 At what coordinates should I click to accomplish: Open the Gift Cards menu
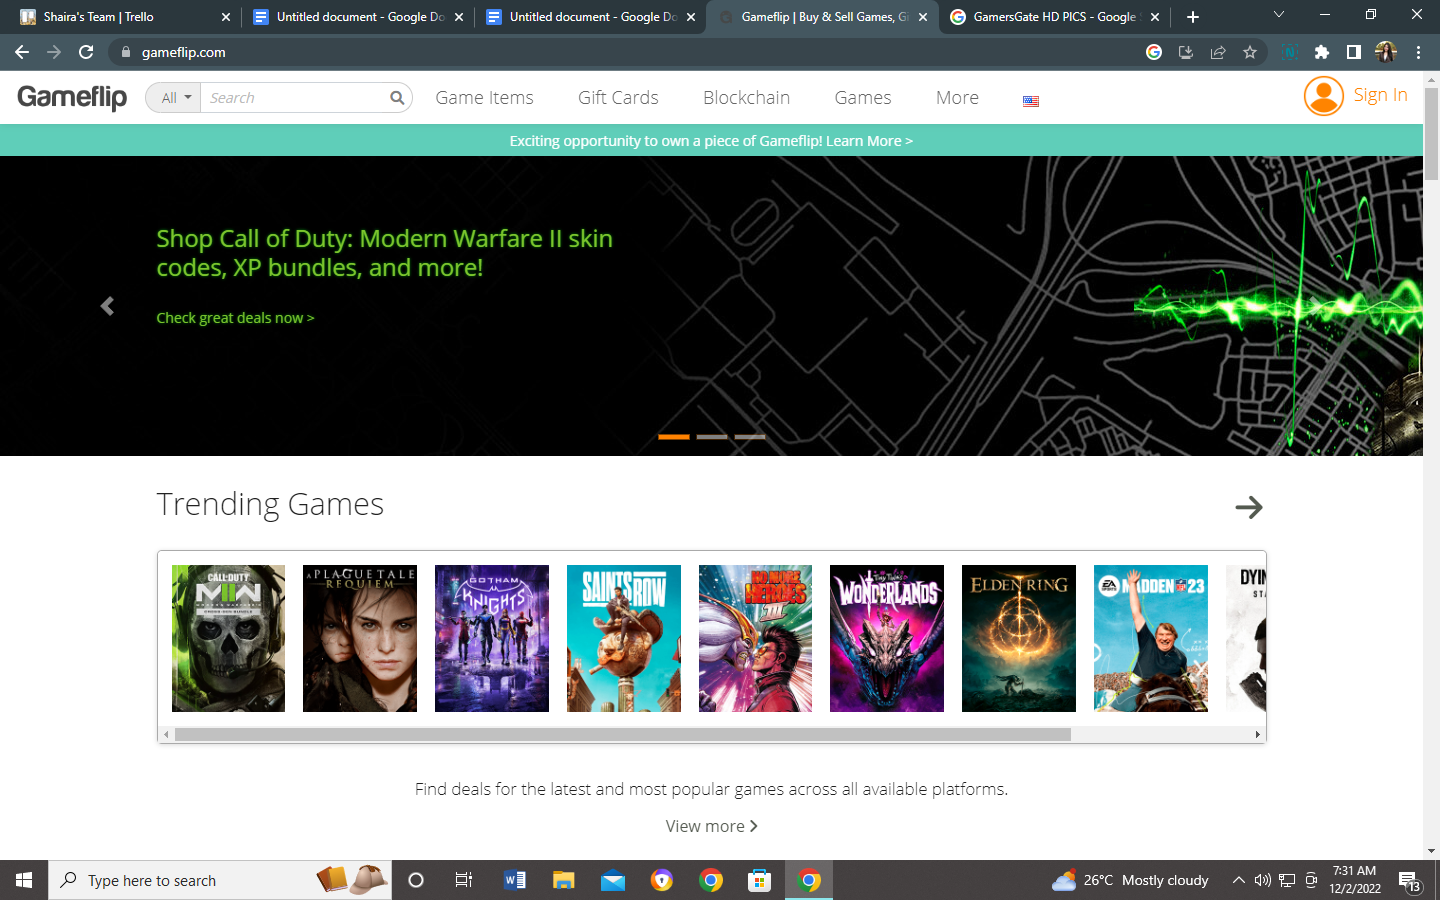tap(618, 97)
